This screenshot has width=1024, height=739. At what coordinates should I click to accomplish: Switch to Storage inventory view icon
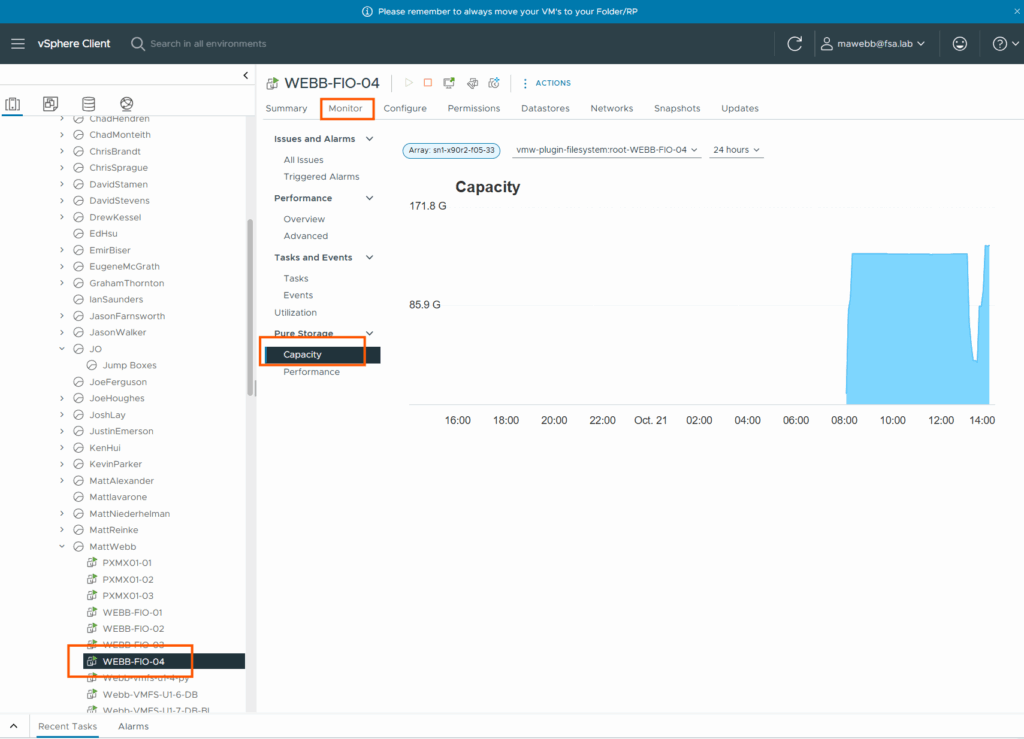[x=88, y=104]
